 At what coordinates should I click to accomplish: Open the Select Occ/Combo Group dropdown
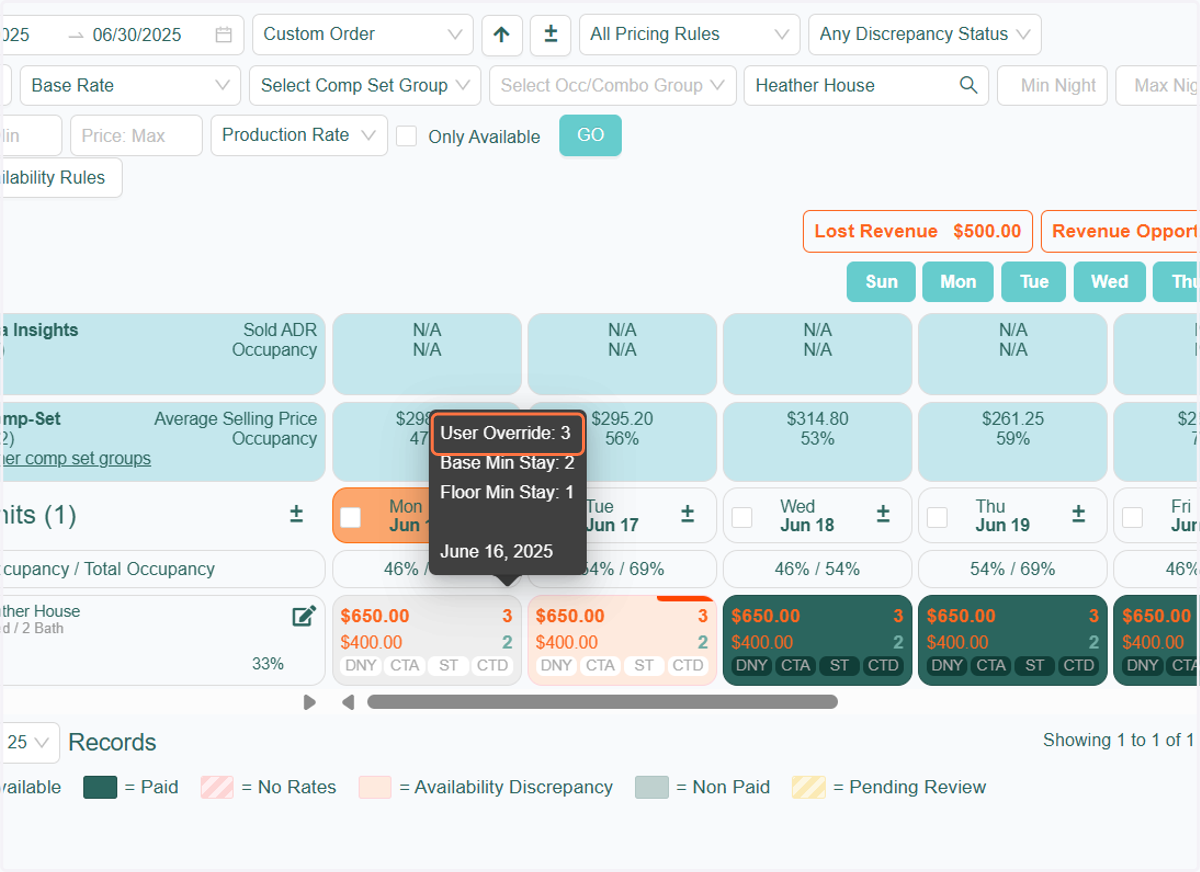(x=613, y=85)
